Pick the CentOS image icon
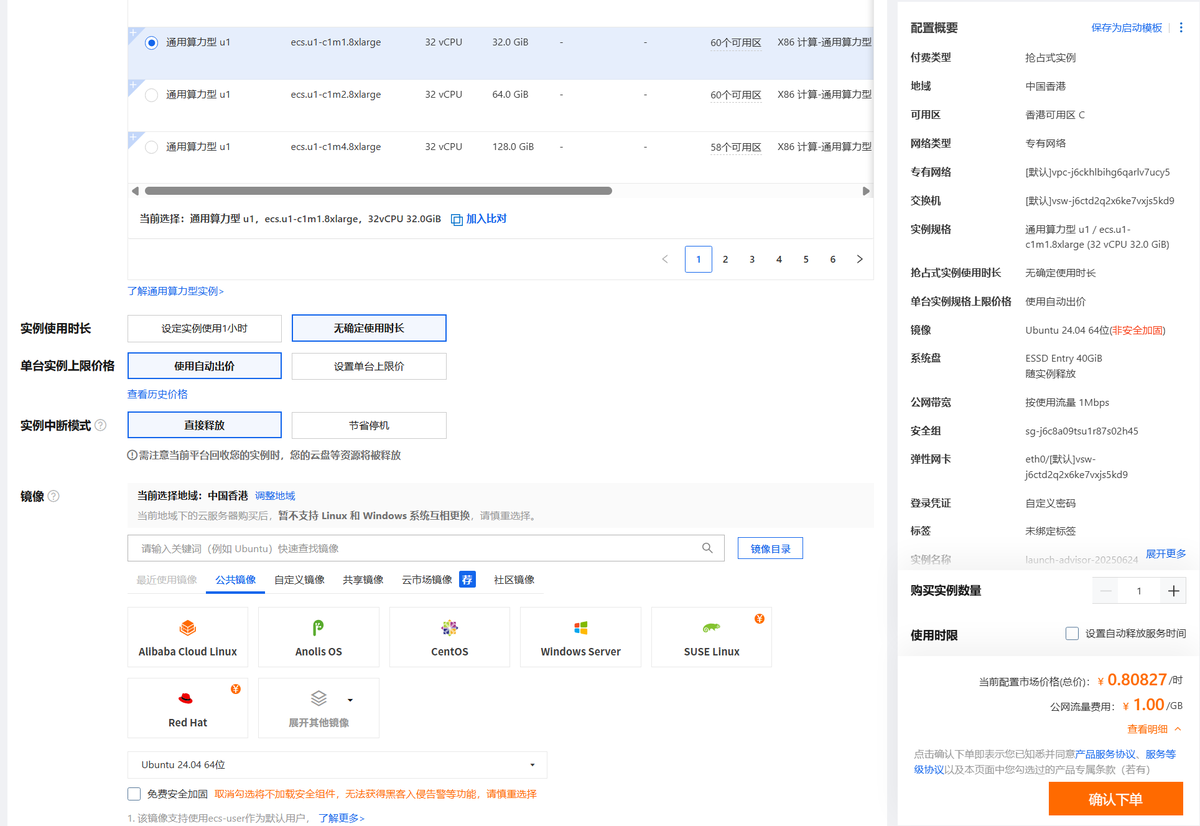This screenshot has height=826, width=1200. [x=449, y=629]
